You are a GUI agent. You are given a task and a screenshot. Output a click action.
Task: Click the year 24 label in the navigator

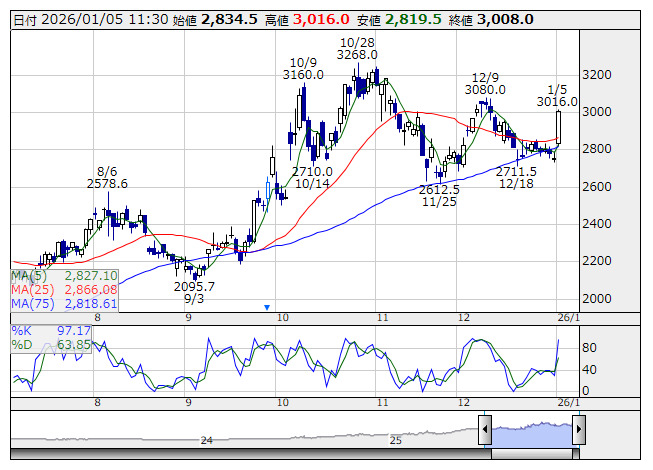pyautogui.click(x=207, y=440)
